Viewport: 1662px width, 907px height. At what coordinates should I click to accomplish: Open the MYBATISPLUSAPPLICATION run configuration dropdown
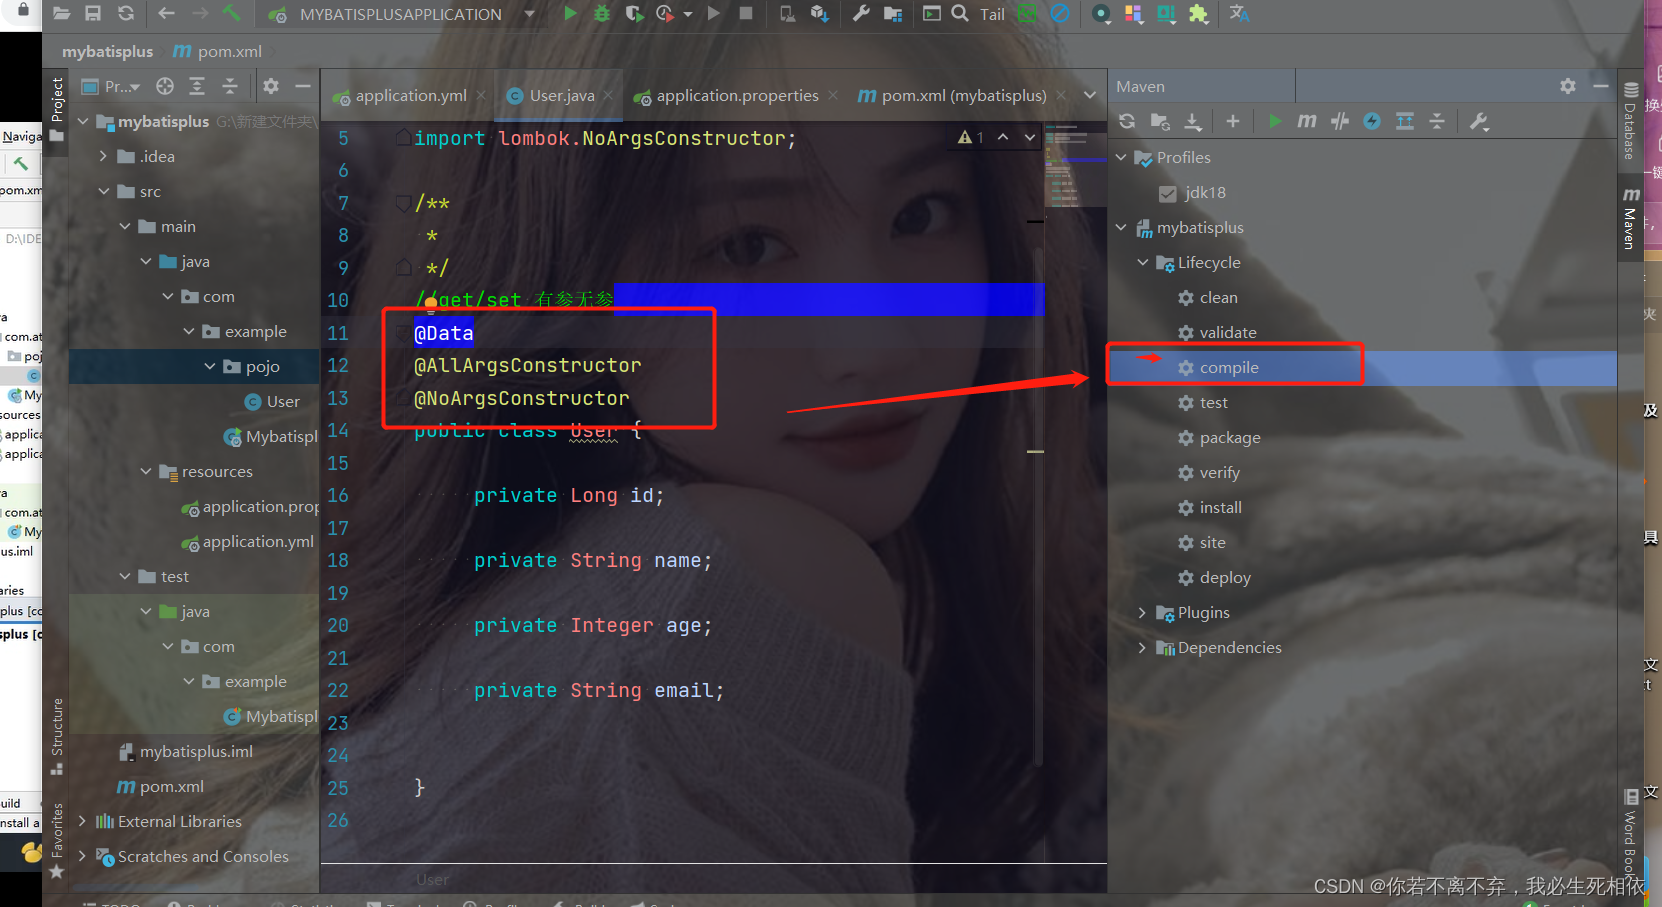530,14
